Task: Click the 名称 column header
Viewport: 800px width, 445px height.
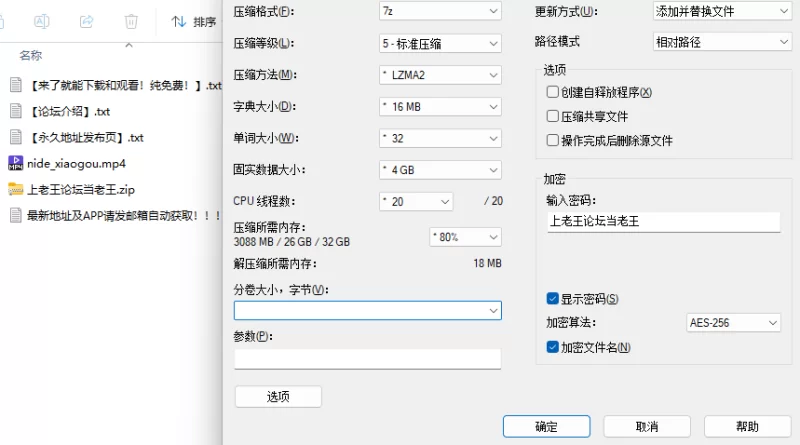Action: click(x=31, y=56)
